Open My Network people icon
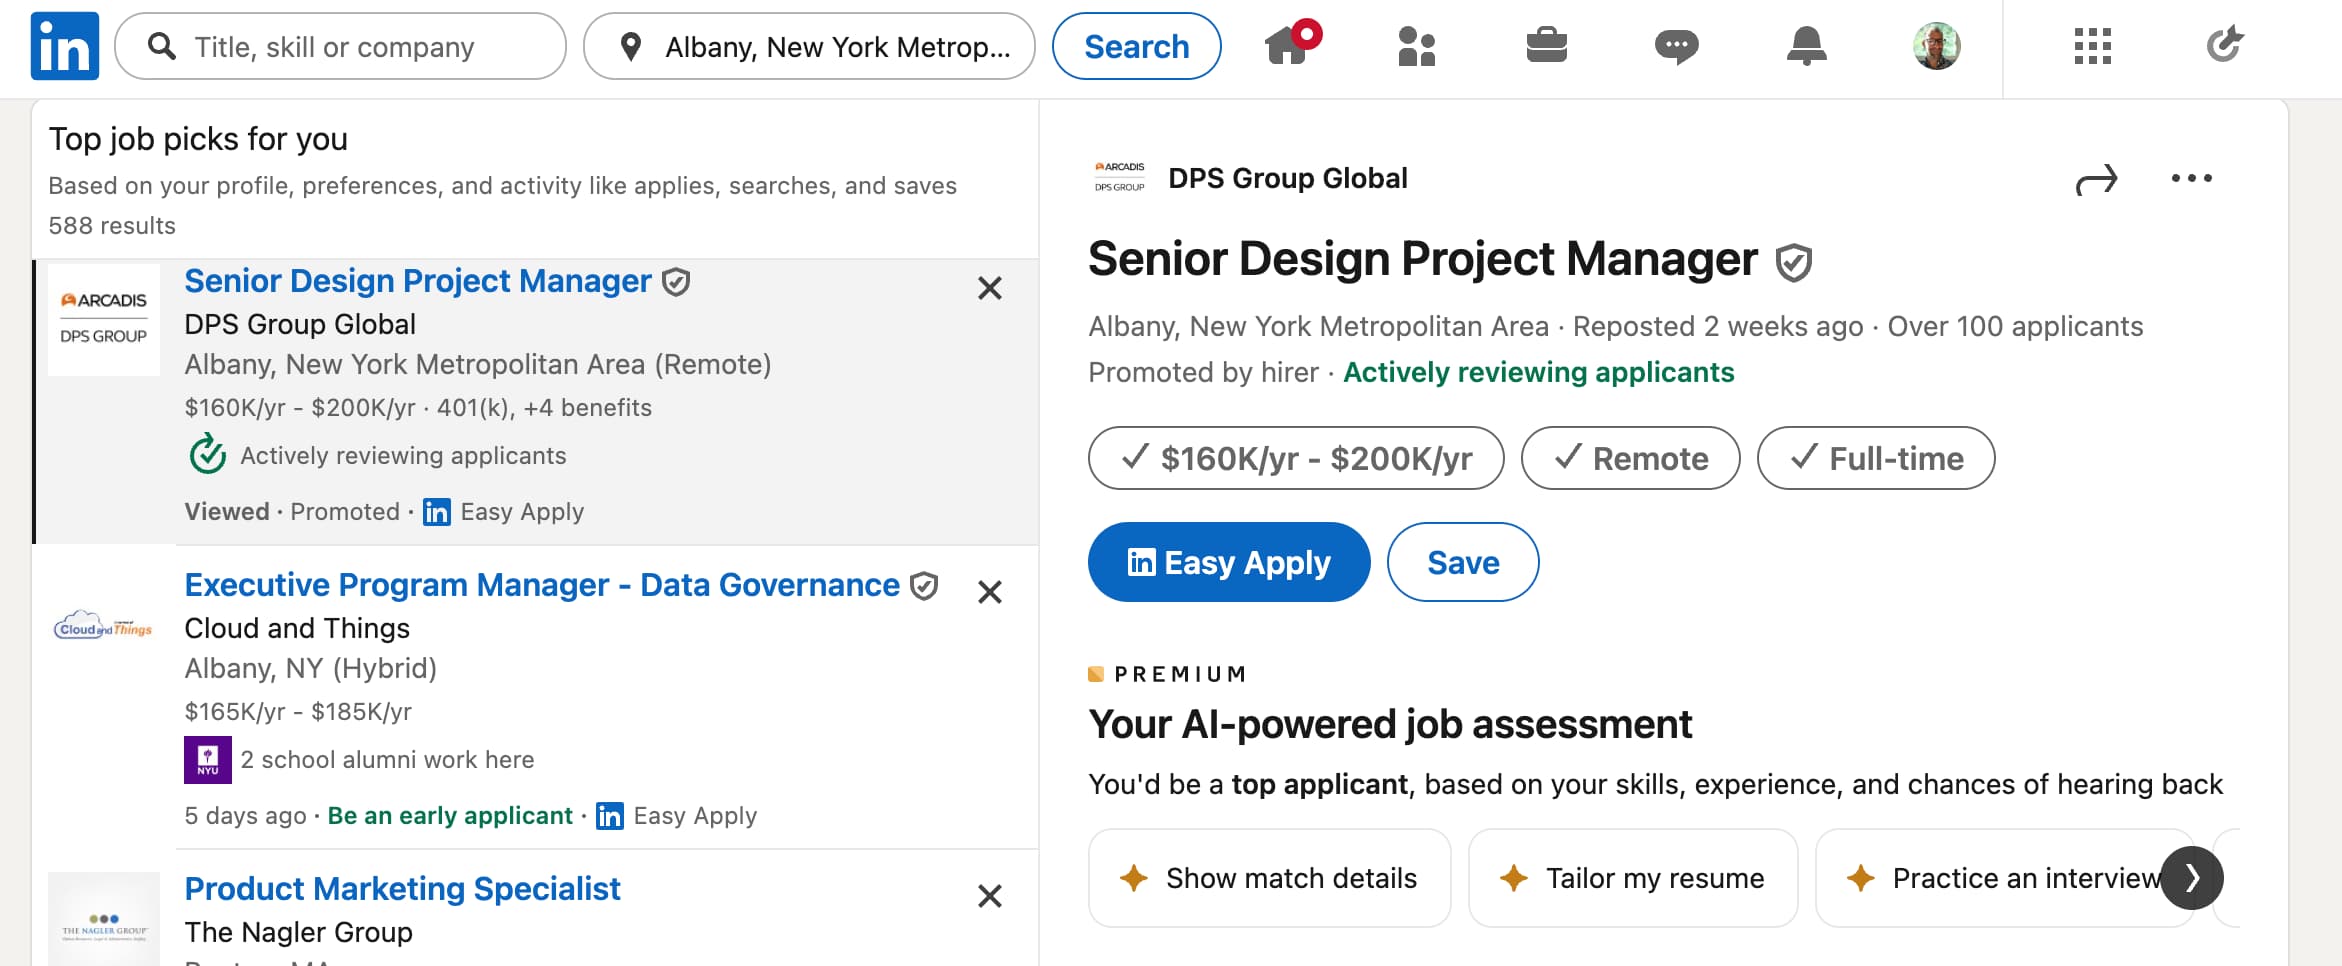This screenshot has height=966, width=2342. pos(1416,46)
